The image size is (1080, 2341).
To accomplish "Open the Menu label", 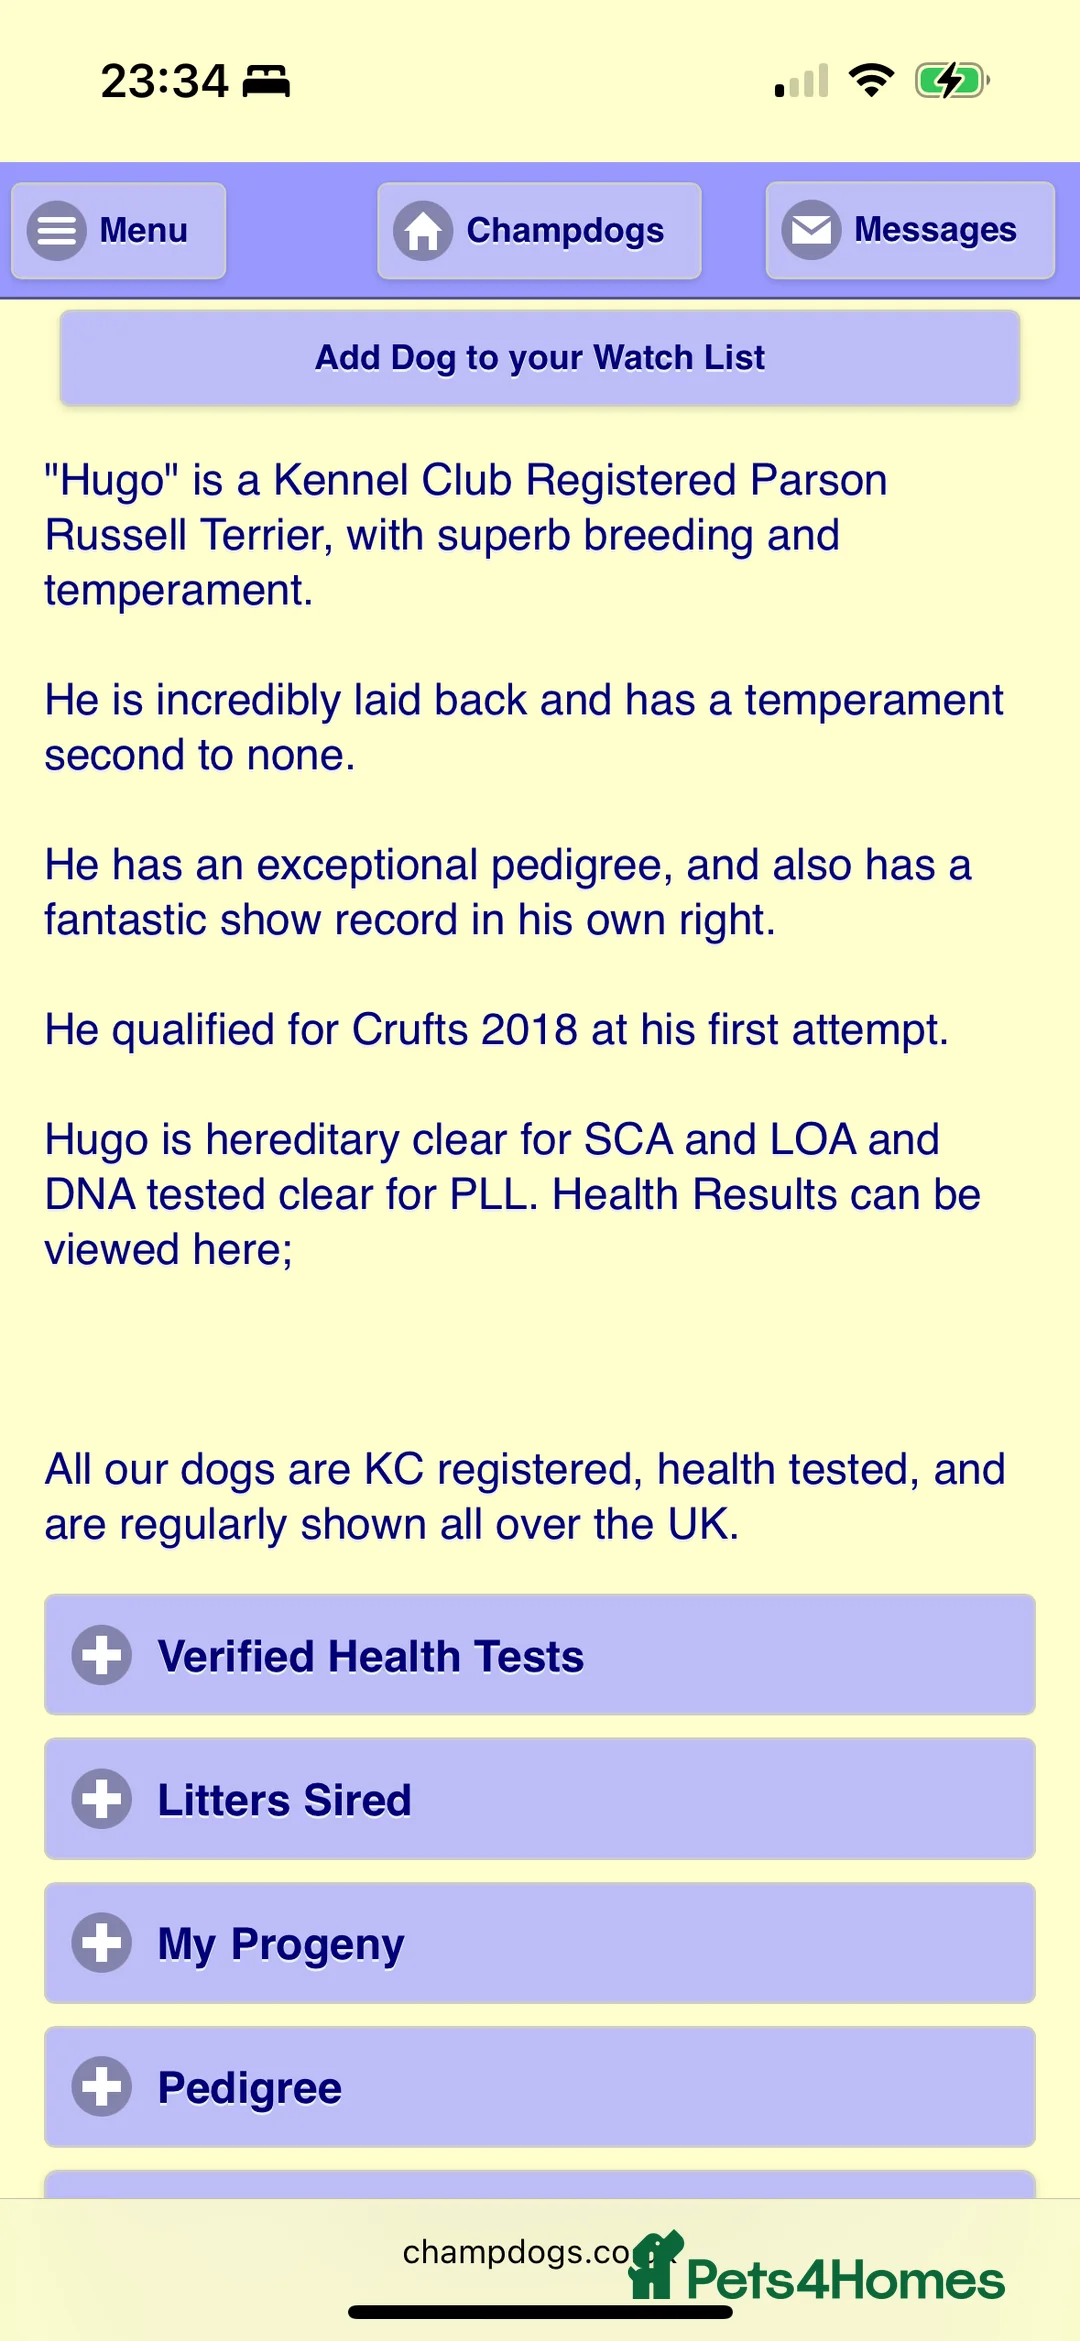I will (144, 231).
